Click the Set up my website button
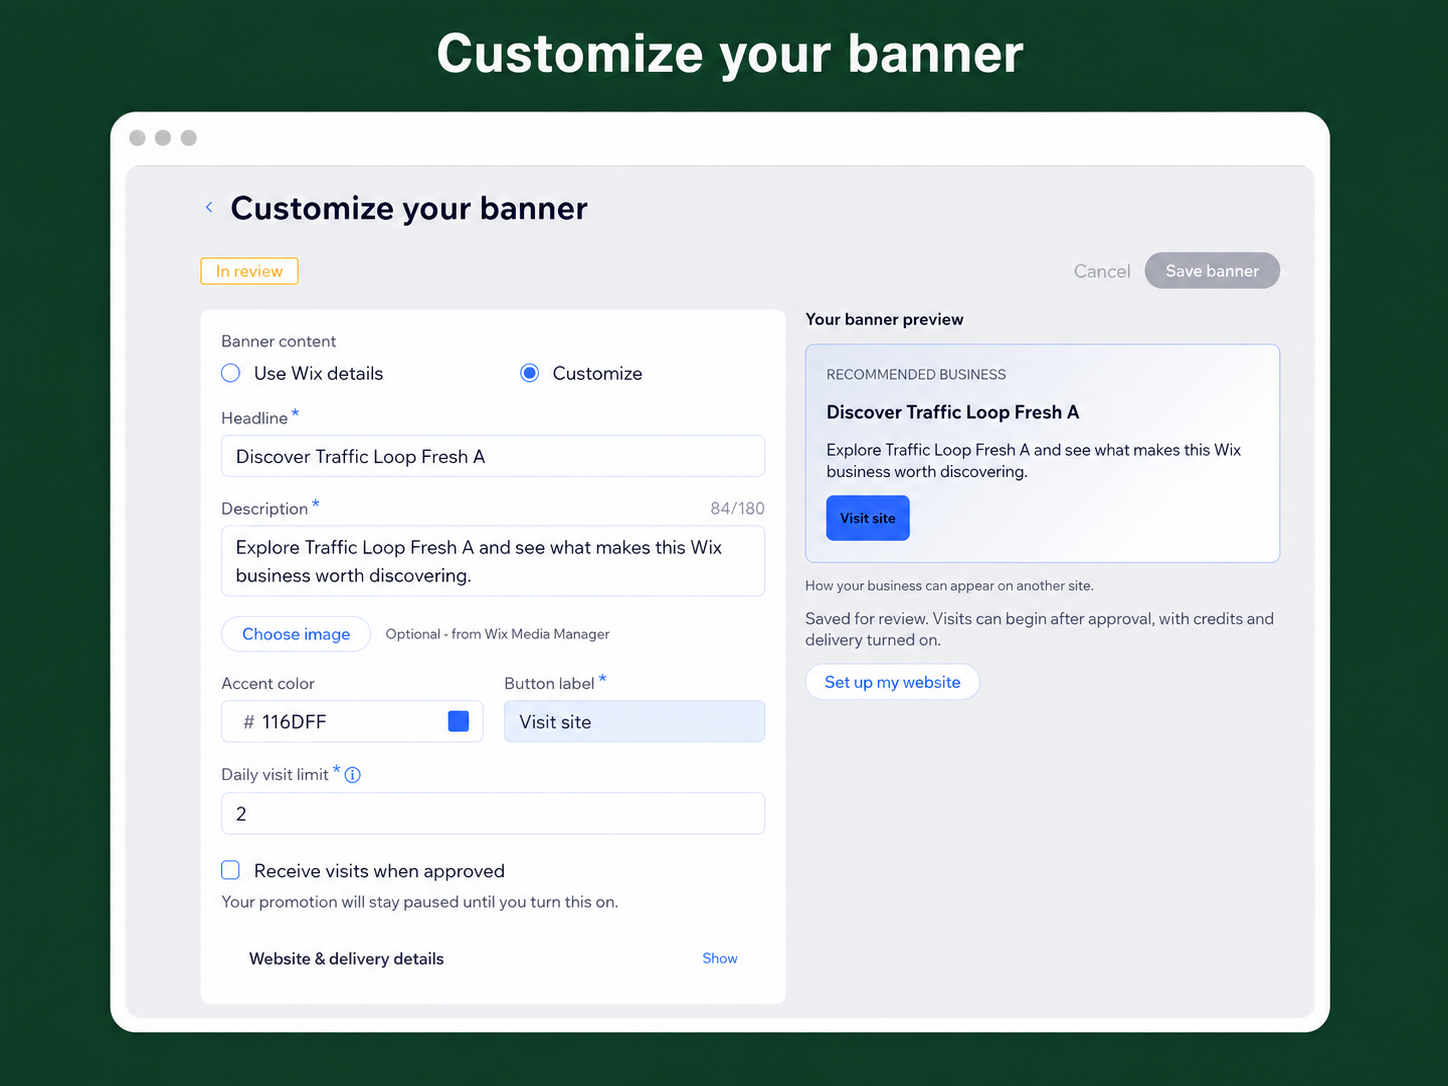 892,682
